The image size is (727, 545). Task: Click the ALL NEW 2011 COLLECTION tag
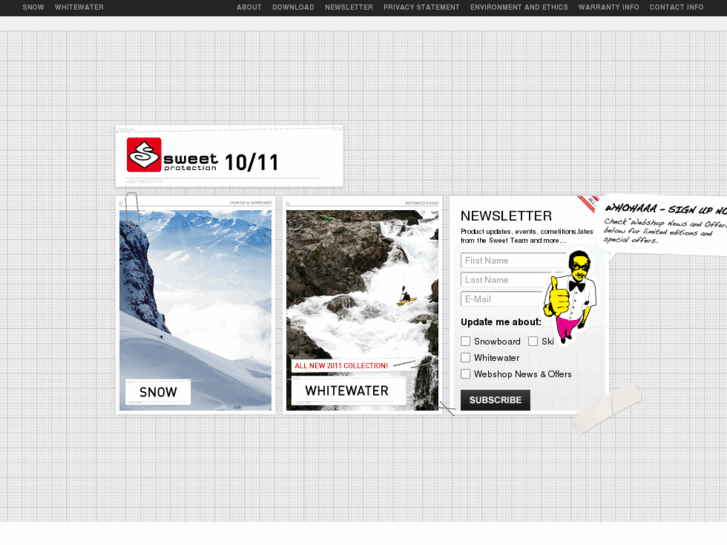(341, 365)
